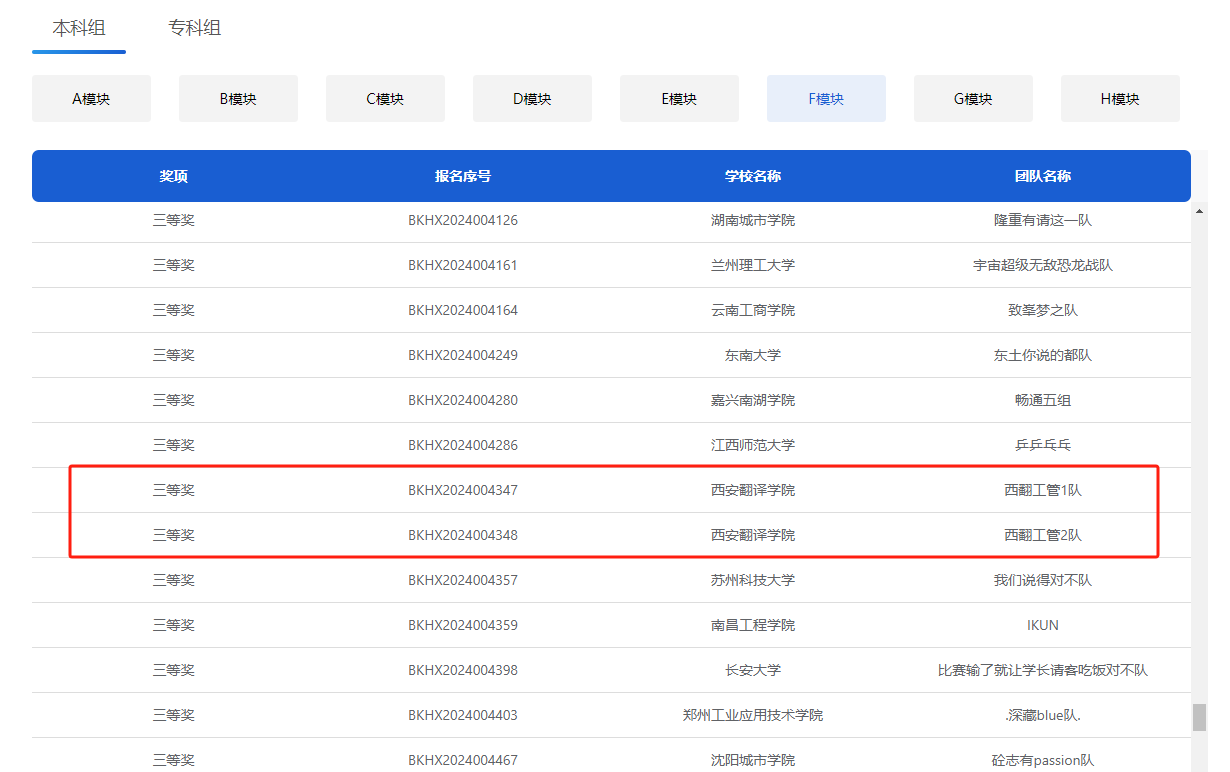The height and width of the screenshot is (772, 1230).
Task: Select row with 长安大学
Action: pyautogui.click(x=753, y=670)
